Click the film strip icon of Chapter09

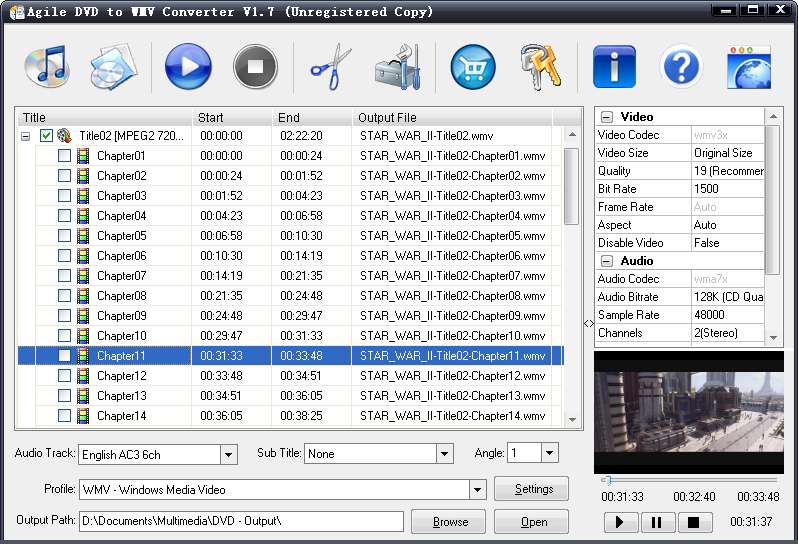pos(83,316)
